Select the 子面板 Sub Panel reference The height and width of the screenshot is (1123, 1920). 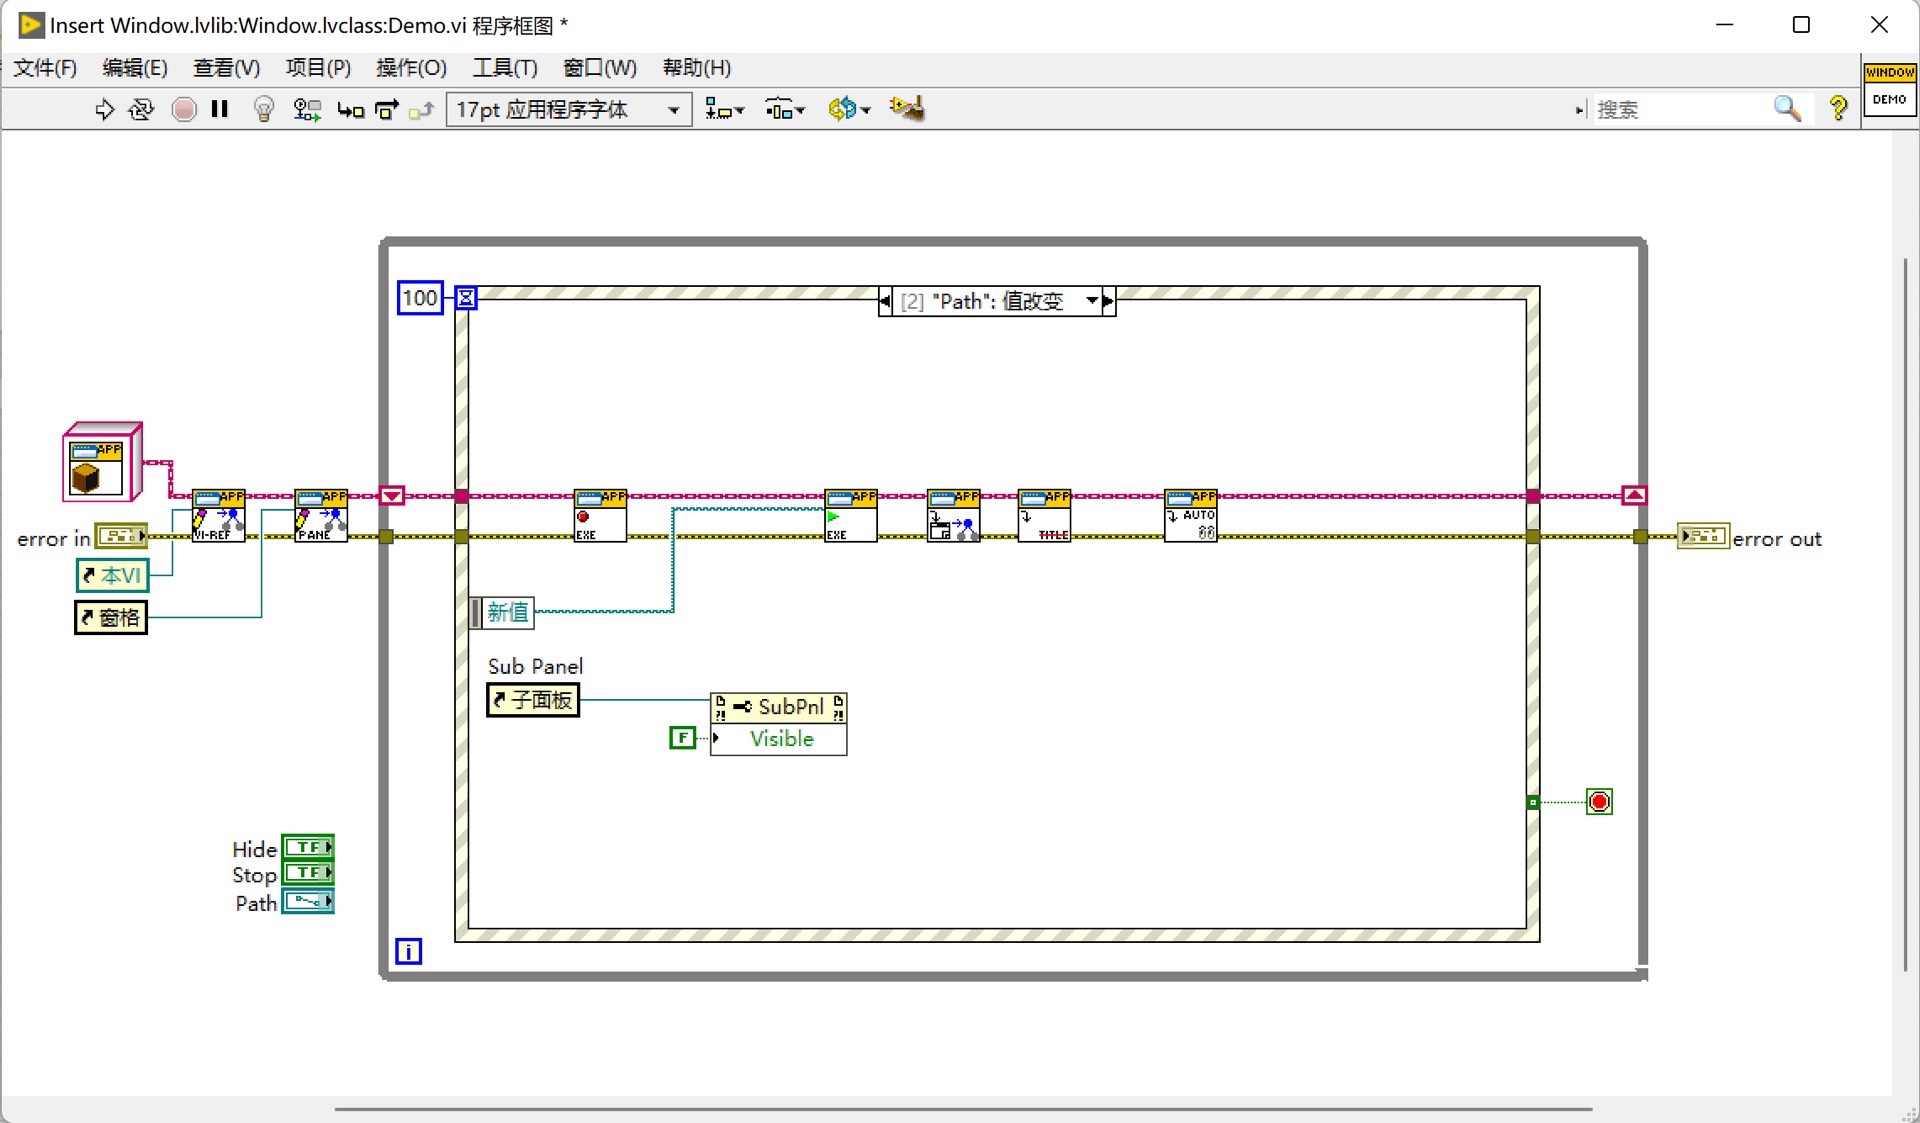click(x=533, y=700)
